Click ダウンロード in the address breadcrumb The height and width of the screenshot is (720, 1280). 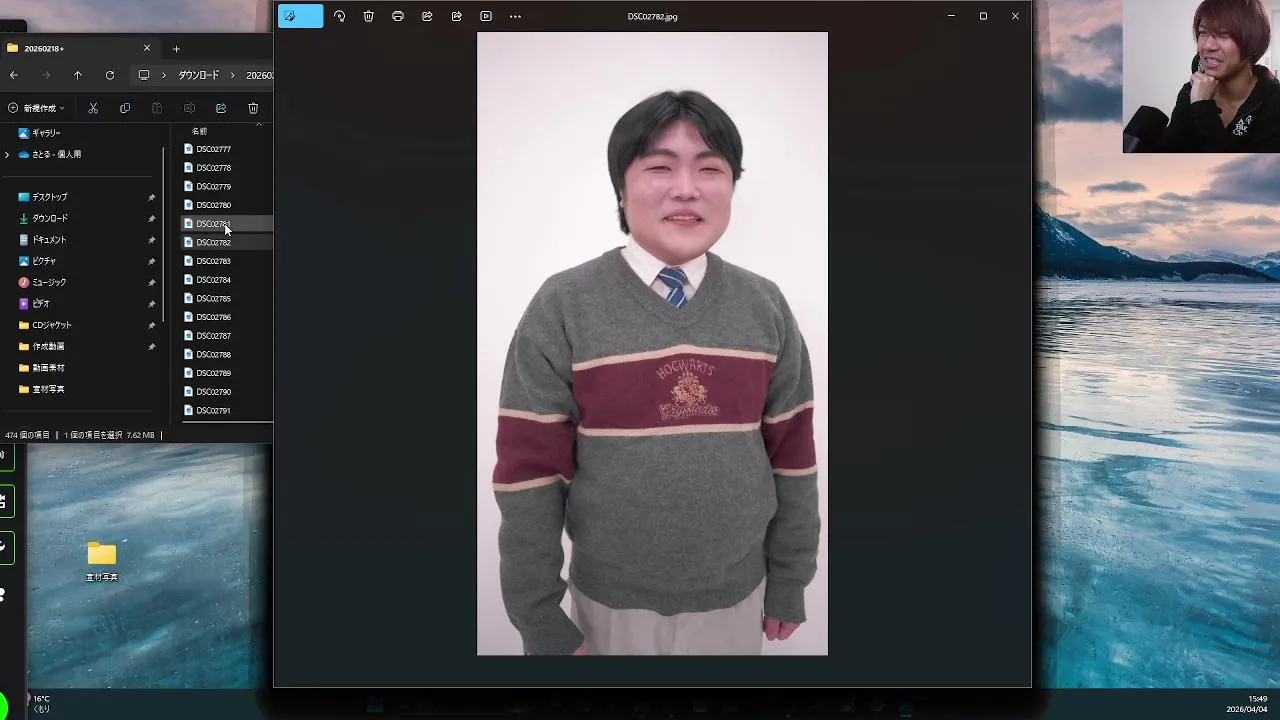click(x=199, y=75)
